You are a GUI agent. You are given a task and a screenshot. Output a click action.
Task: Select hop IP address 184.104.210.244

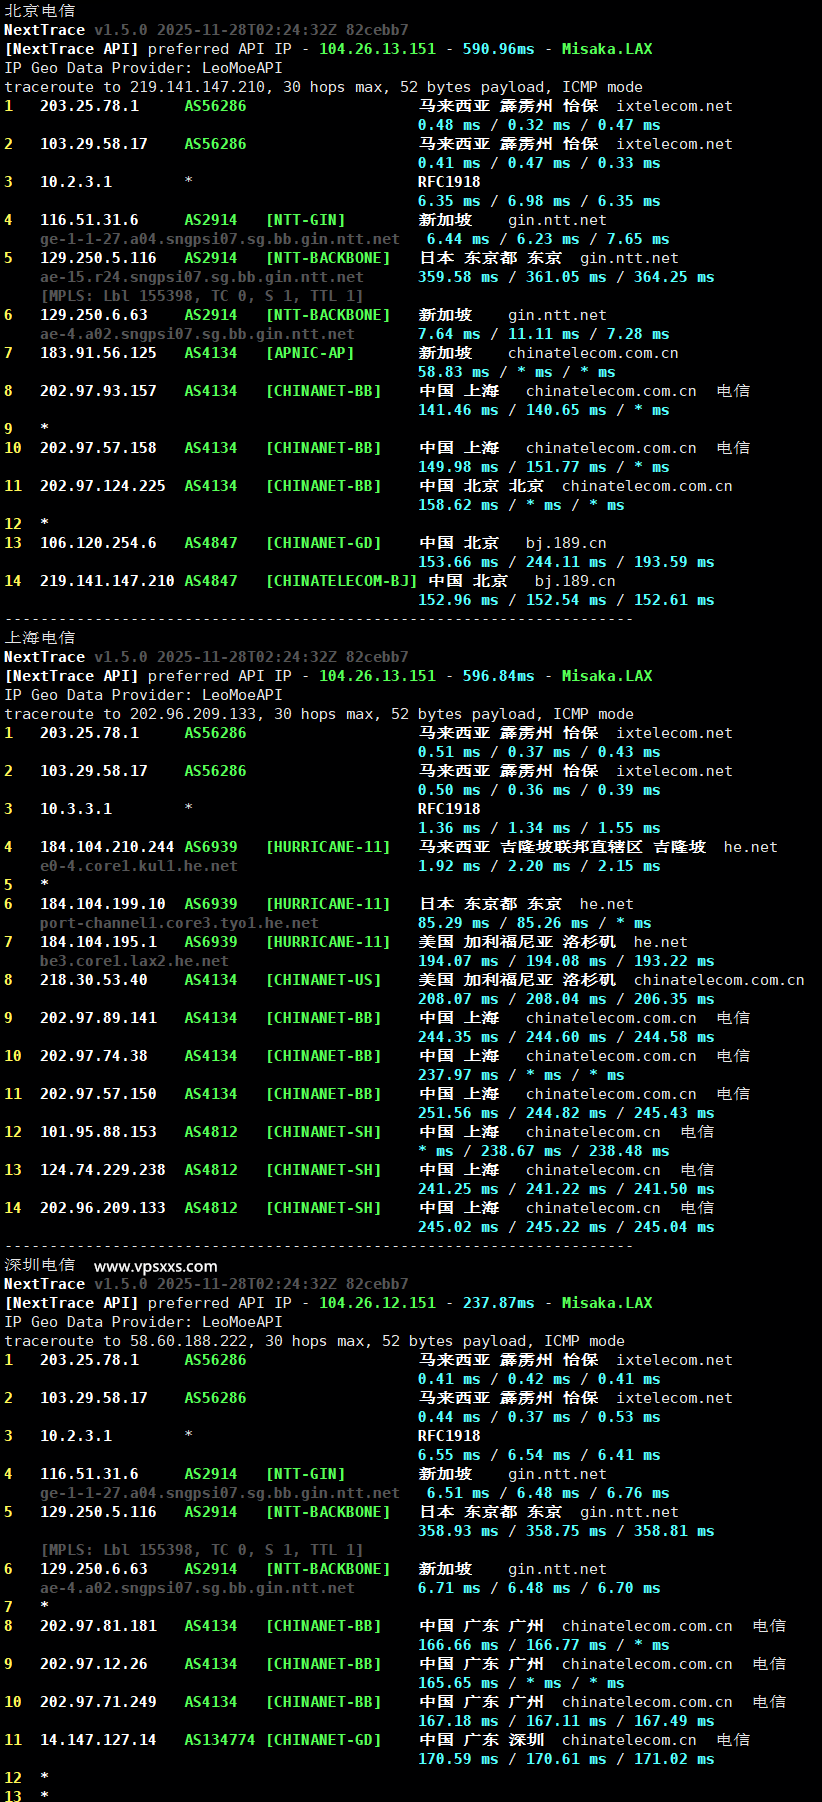107,847
